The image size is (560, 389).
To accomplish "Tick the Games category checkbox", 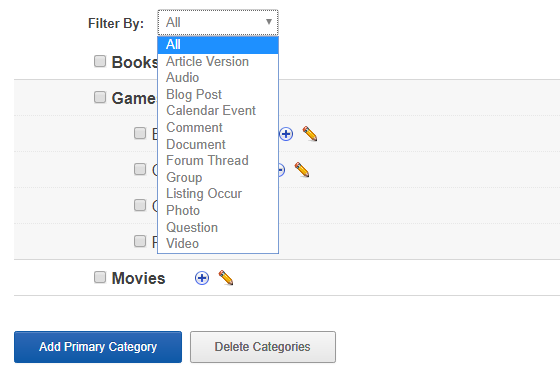I will coord(100,97).
